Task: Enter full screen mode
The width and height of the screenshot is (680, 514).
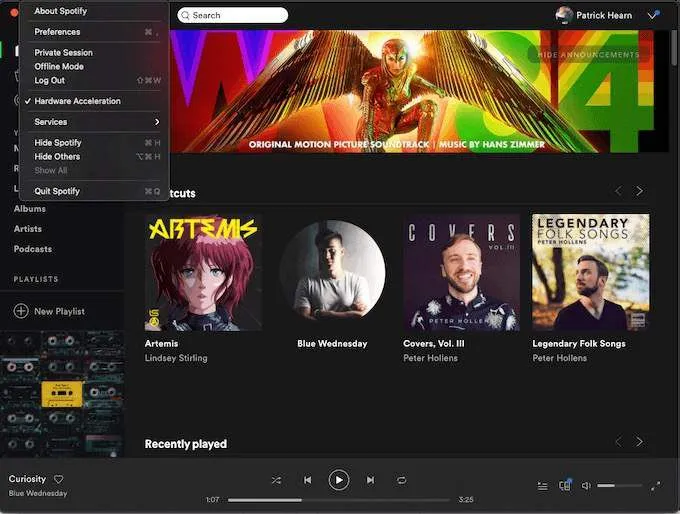Action: tap(656, 486)
